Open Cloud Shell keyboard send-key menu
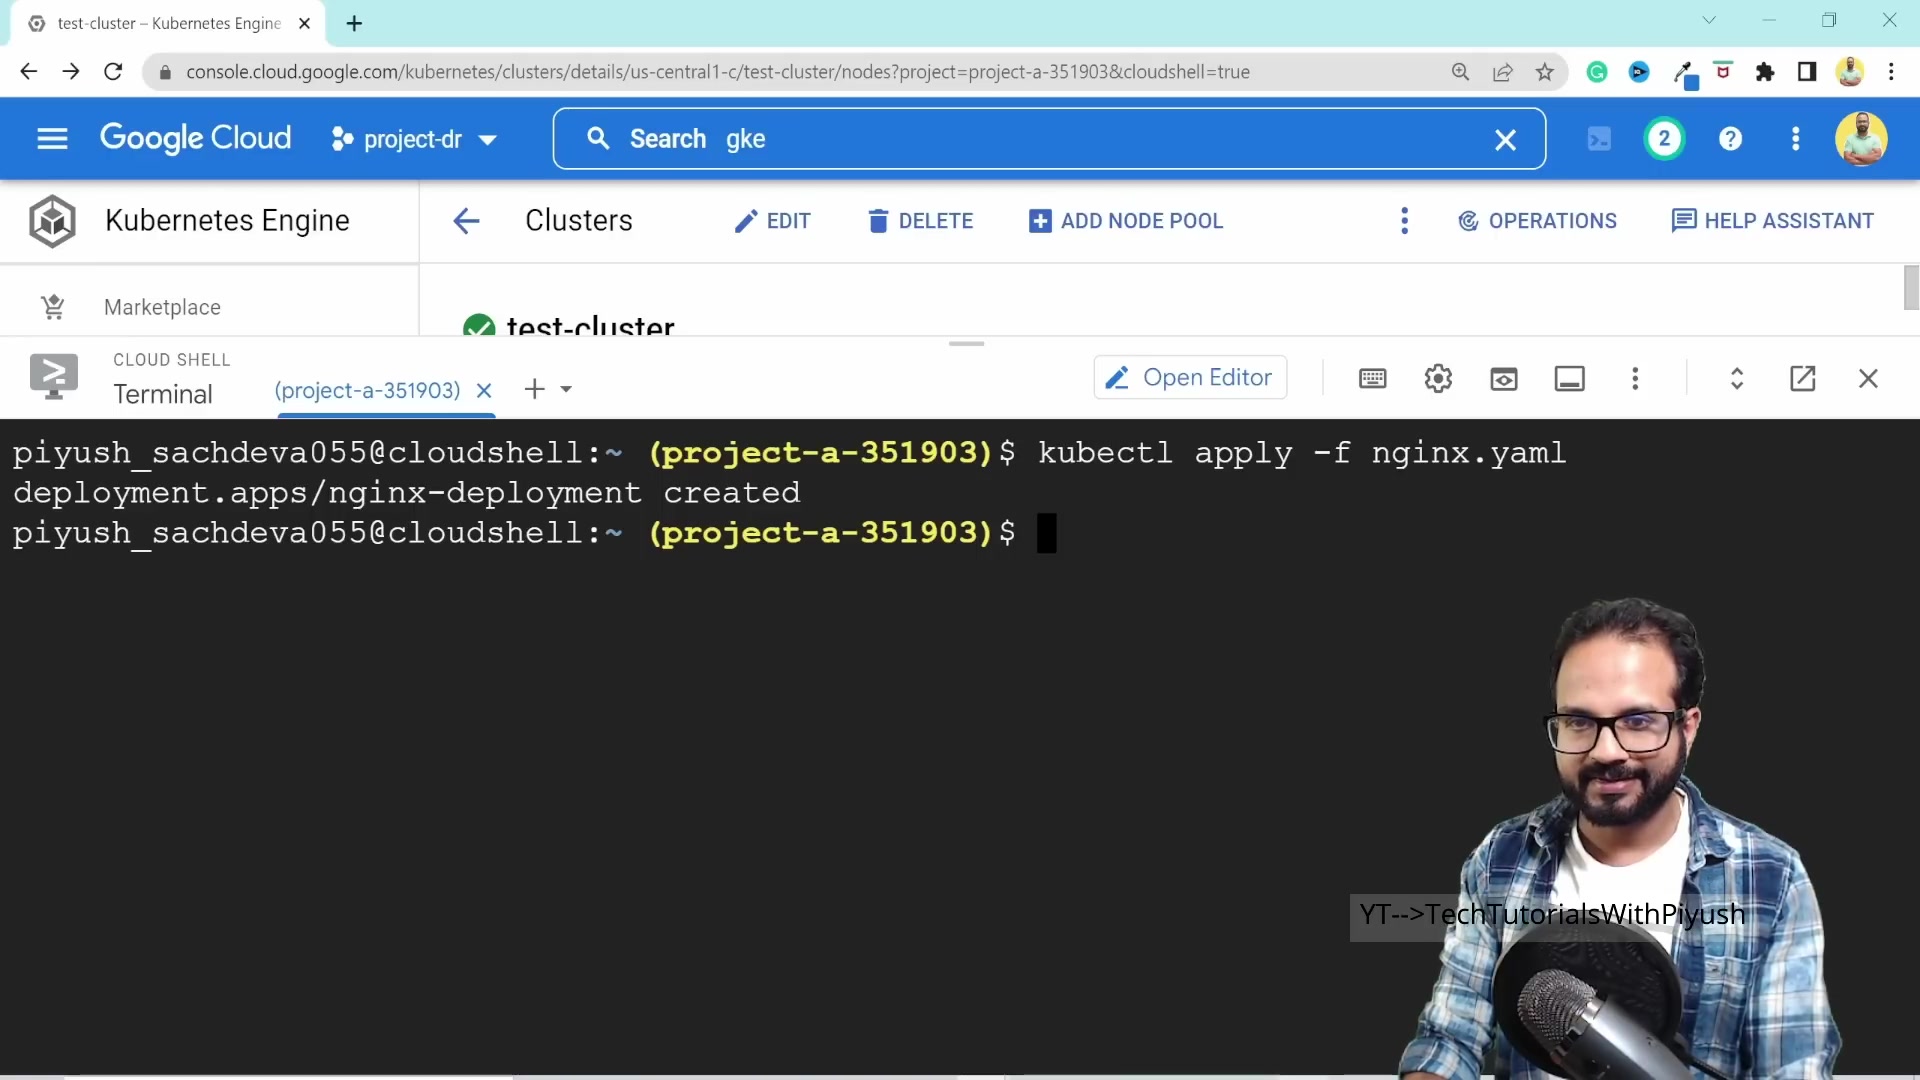The width and height of the screenshot is (1920, 1080). tap(1373, 378)
